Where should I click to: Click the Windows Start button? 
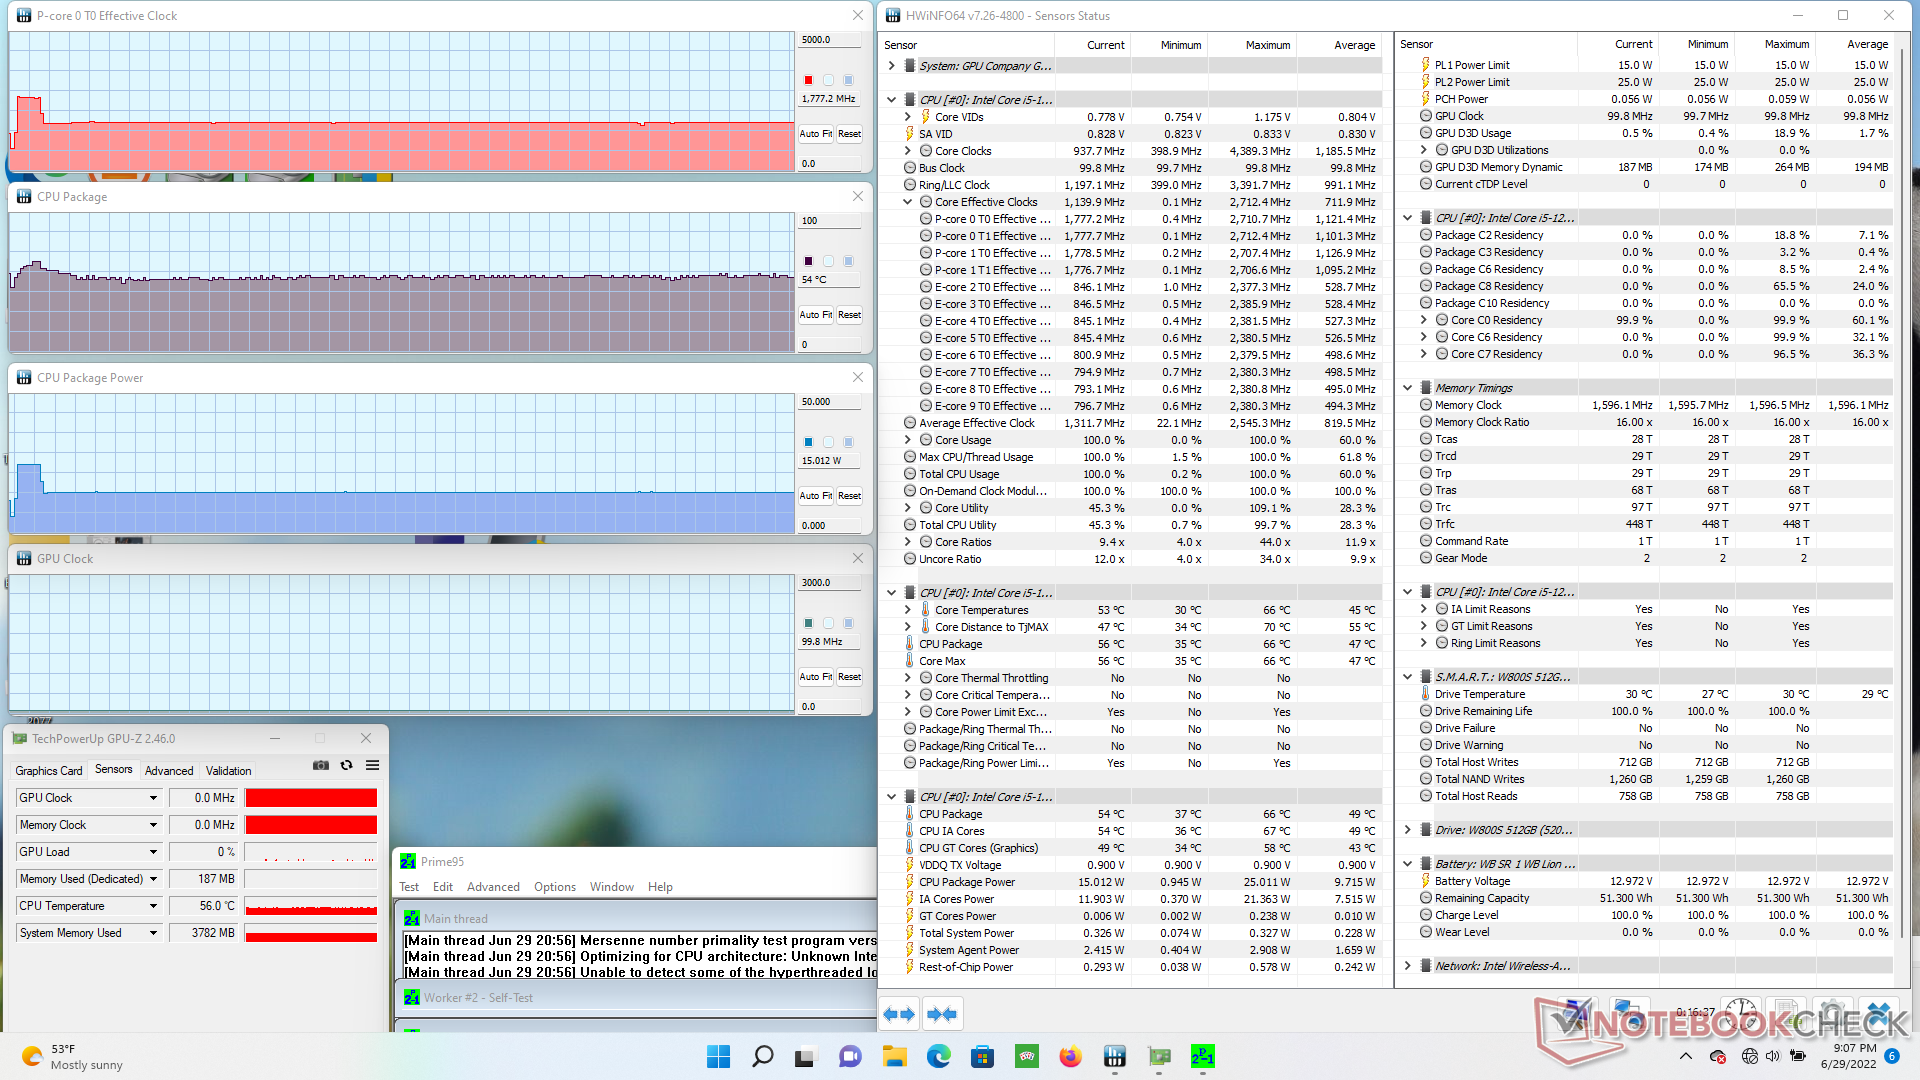[x=718, y=1057]
